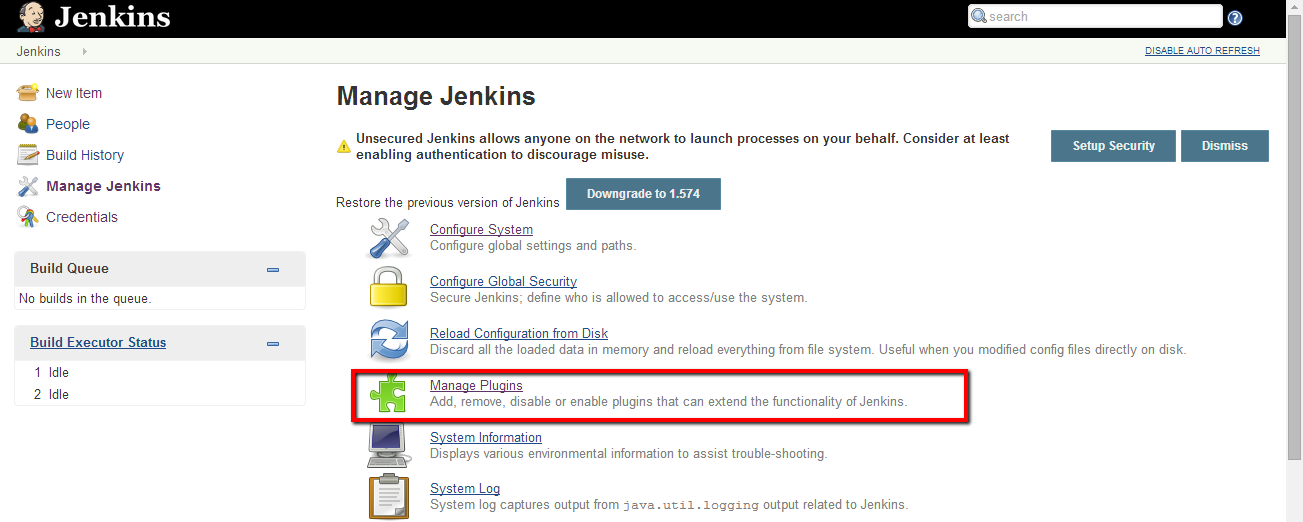
Task: Click the Setup Security button
Action: click(x=1114, y=146)
